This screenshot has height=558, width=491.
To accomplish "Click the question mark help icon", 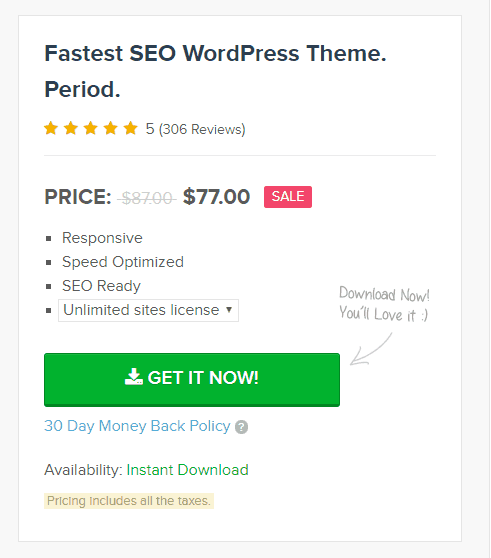I will (x=241, y=427).
